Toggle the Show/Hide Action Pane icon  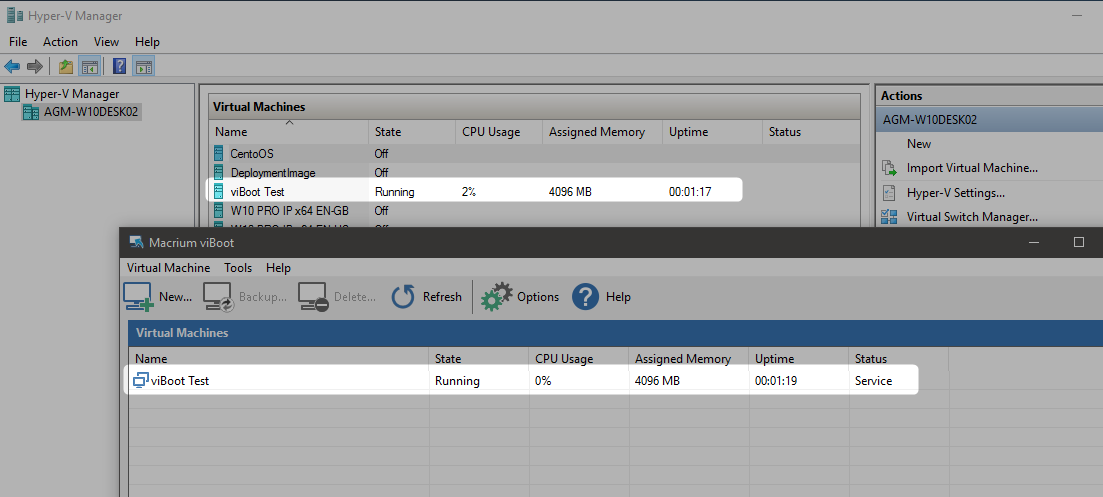click(144, 67)
